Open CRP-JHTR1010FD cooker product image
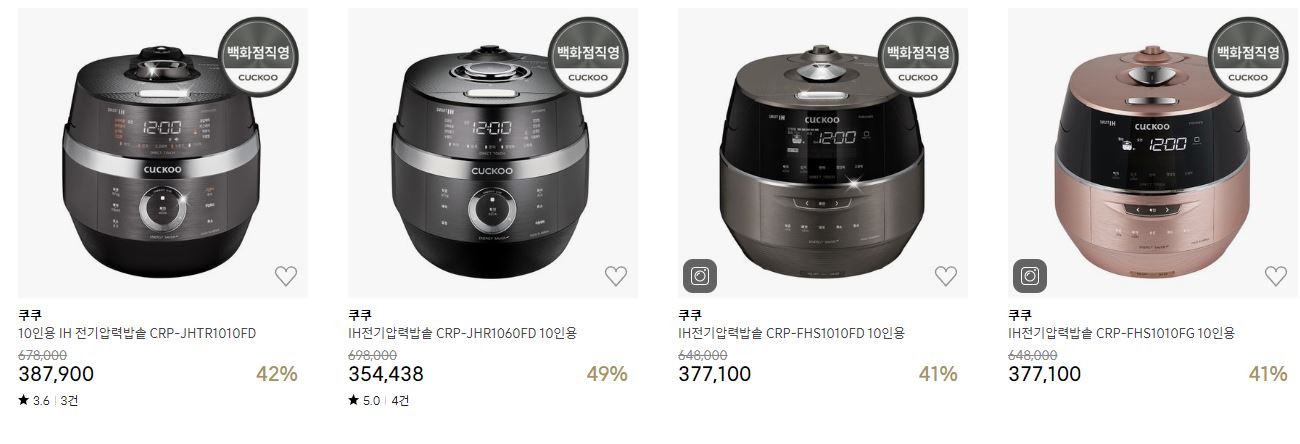The width and height of the screenshot is (1300, 444). (x=158, y=153)
